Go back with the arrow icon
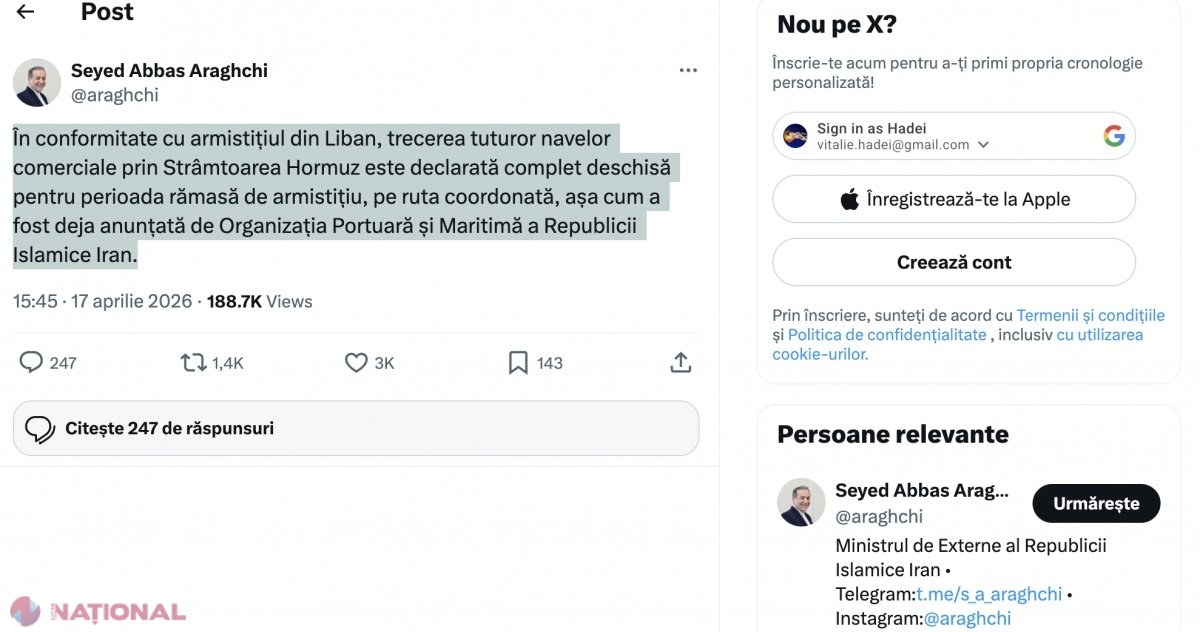The width and height of the screenshot is (1200, 632). tap(25, 12)
